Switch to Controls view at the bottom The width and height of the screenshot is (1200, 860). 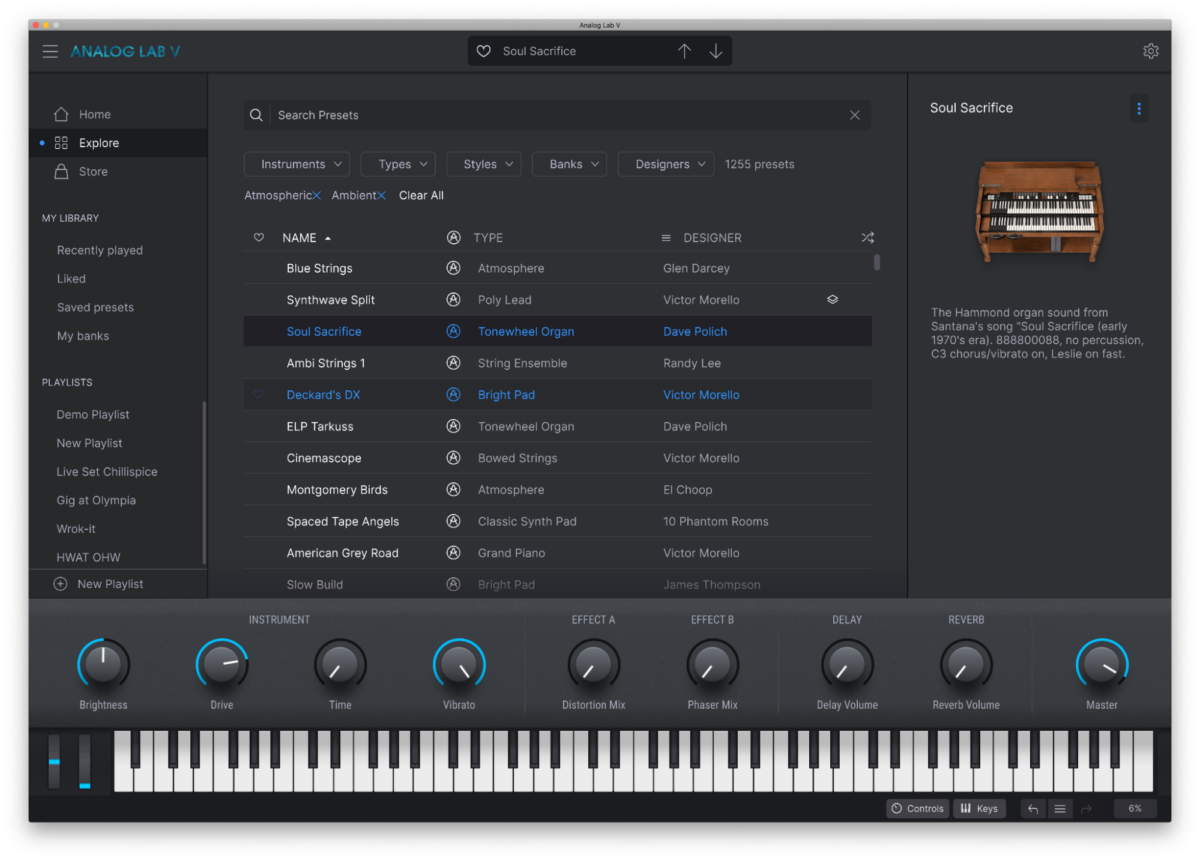(916, 808)
